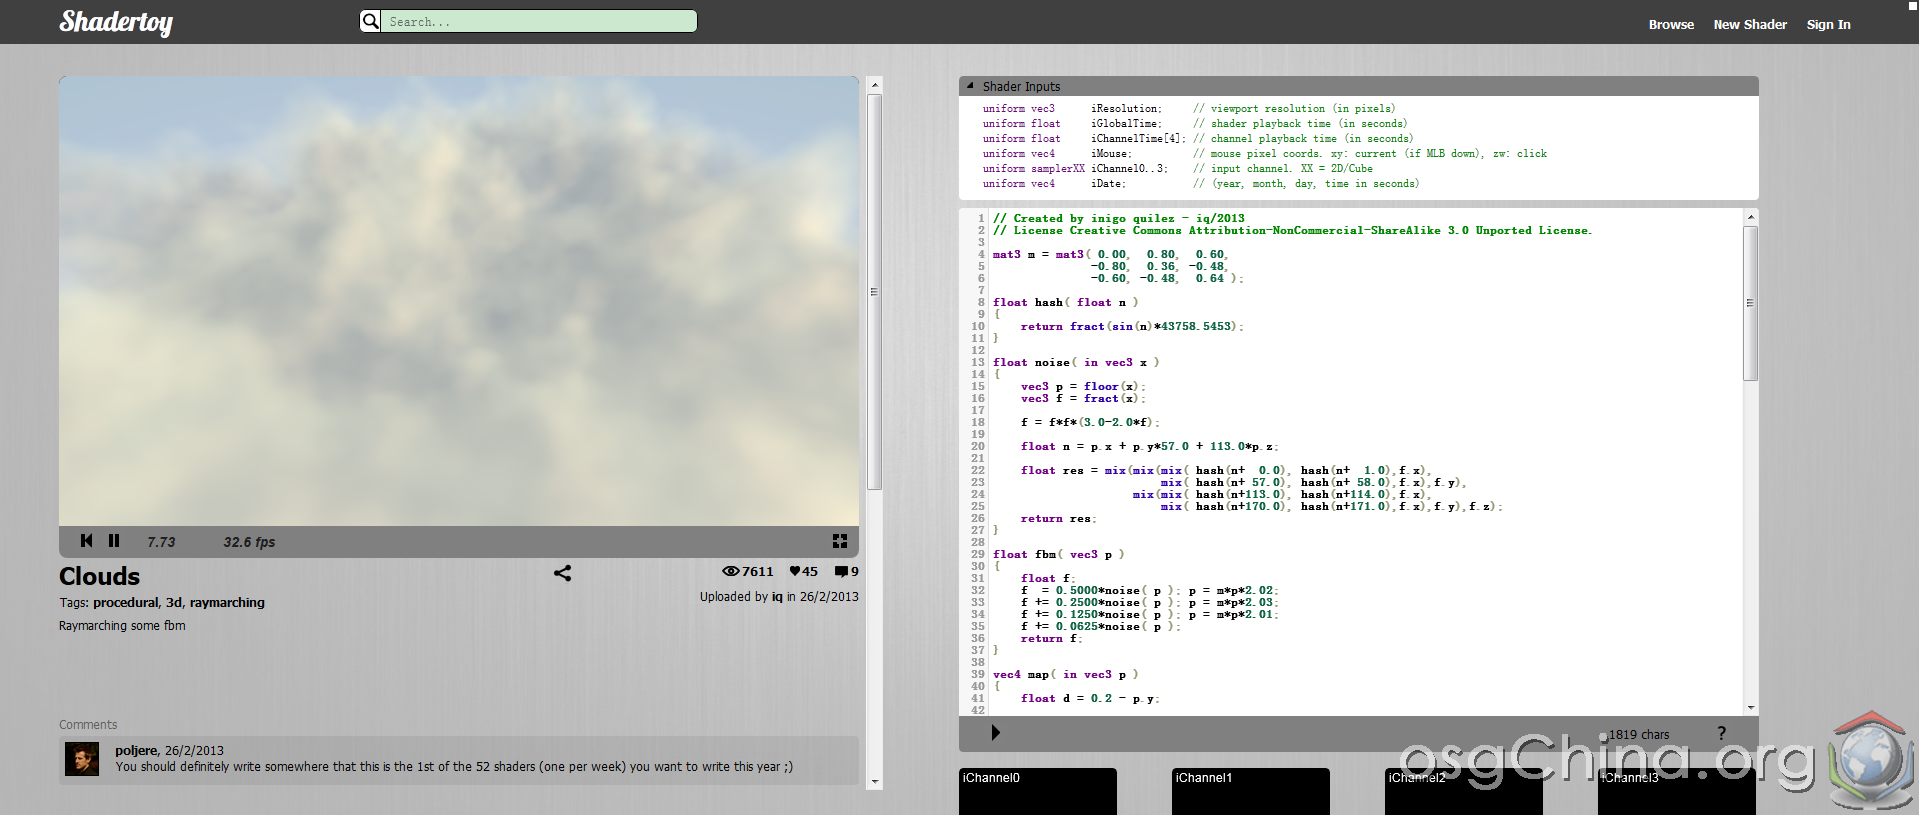Open commenter poljere's profile

(x=136, y=750)
